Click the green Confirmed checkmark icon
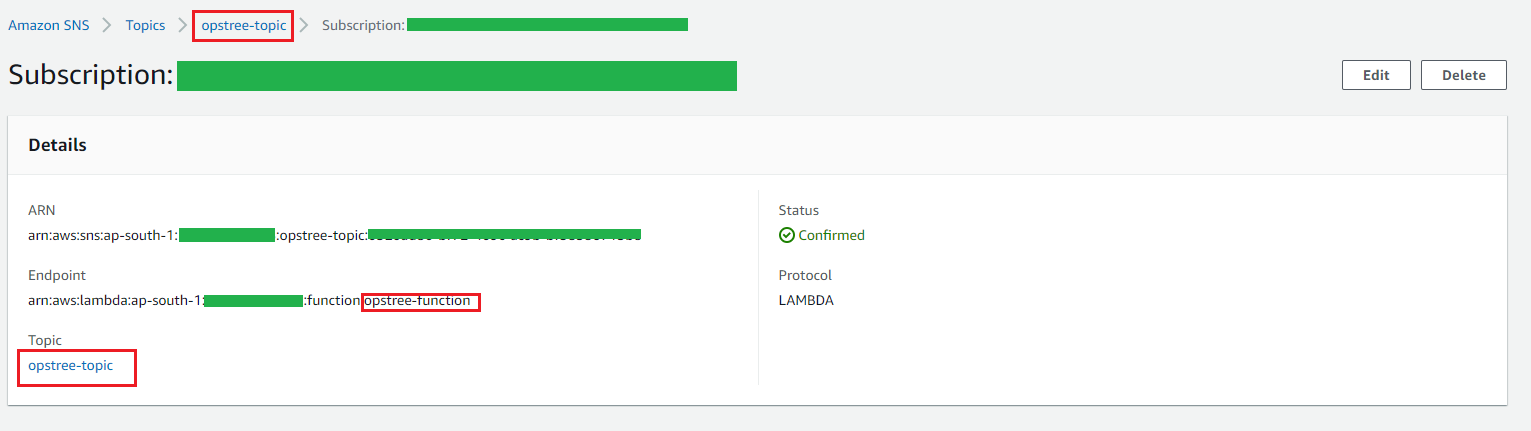 (x=786, y=235)
